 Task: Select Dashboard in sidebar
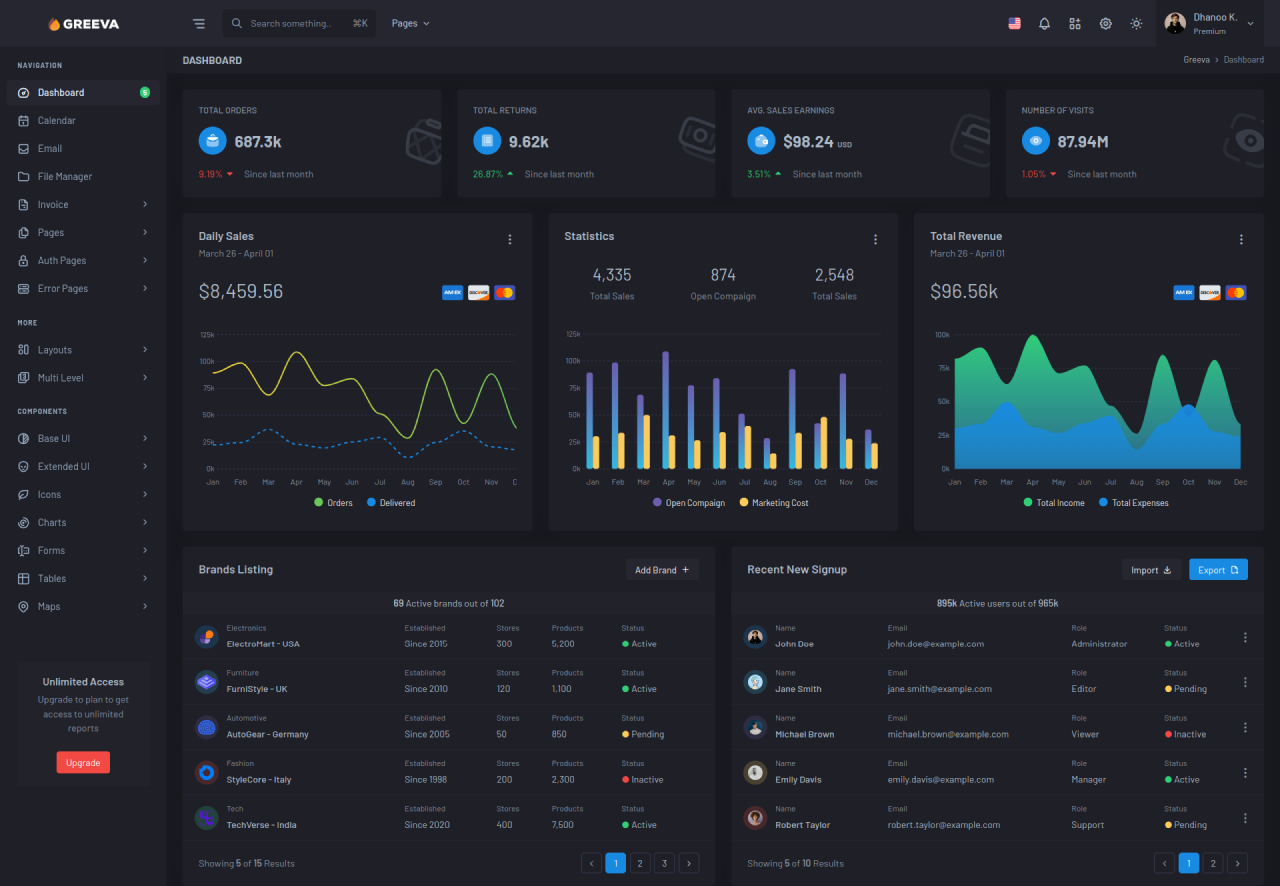click(x=83, y=92)
